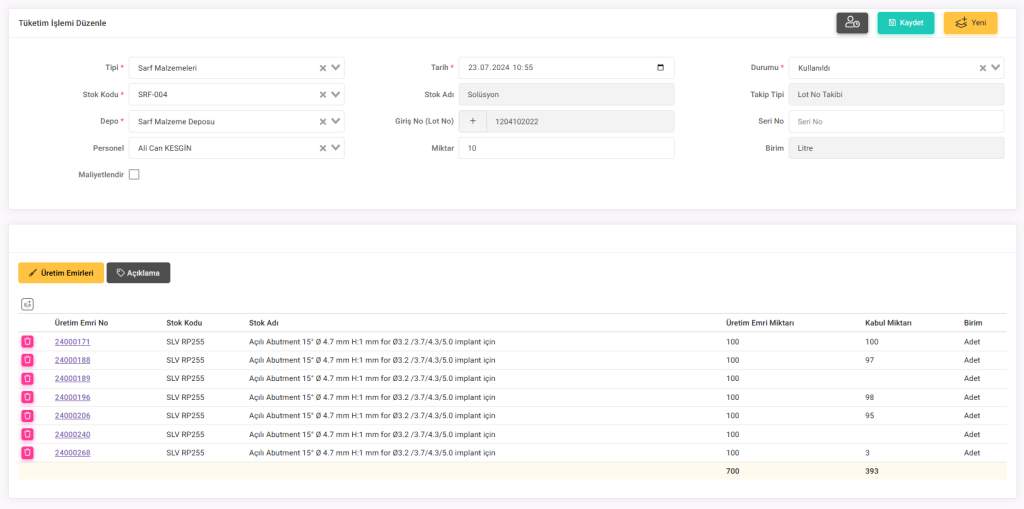Click trash icon for order 24000189
The height and width of the screenshot is (509, 1024).
coord(27,379)
